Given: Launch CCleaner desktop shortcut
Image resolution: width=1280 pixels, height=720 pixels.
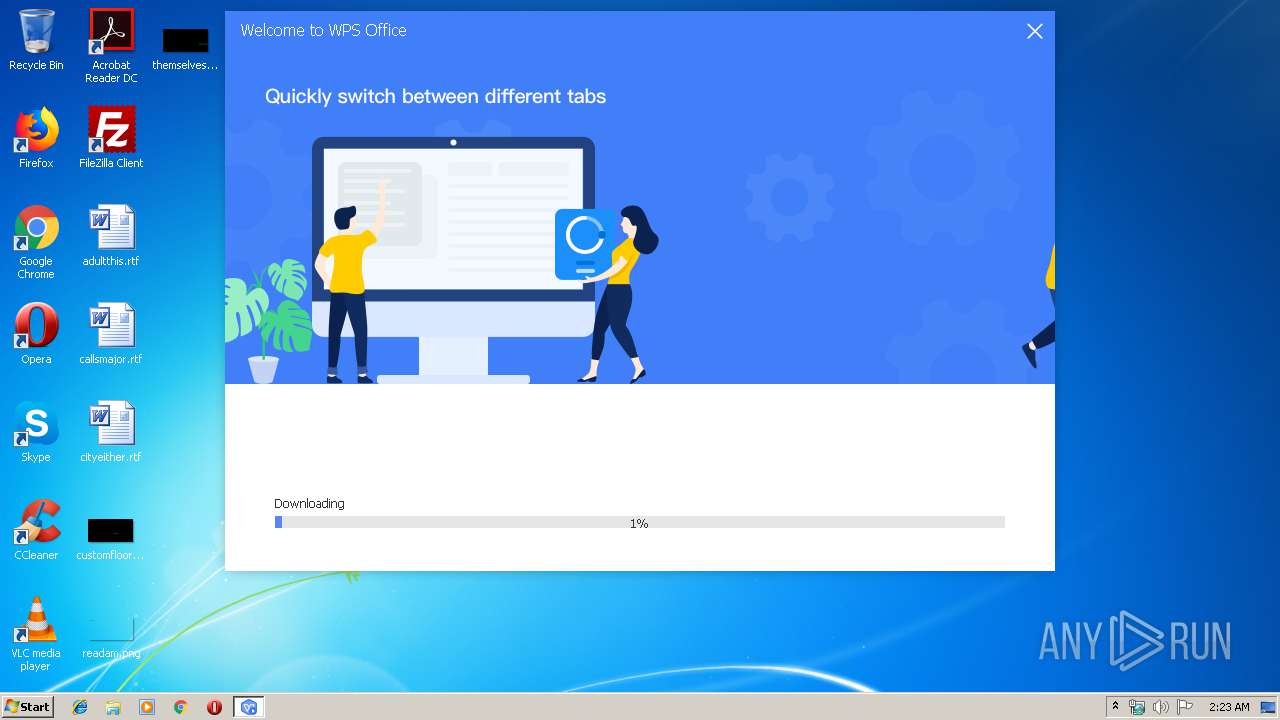Looking at the screenshot, I should click(x=36, y=530).
